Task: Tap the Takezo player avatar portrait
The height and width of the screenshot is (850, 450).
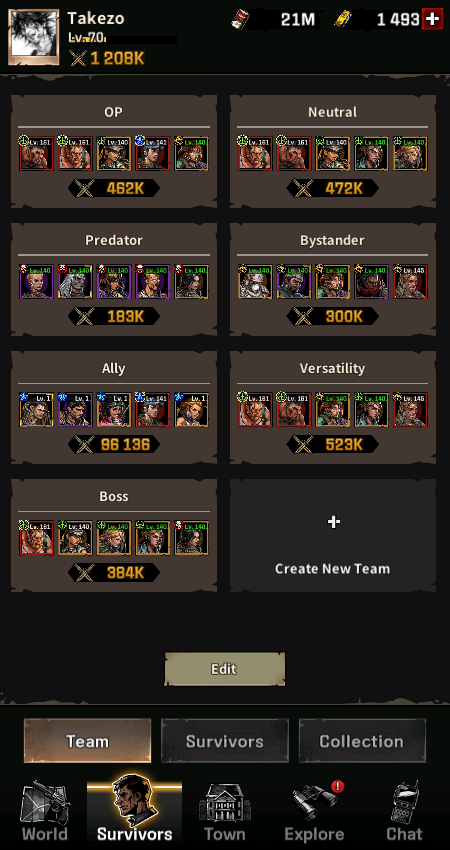Action: pos(34,37)
